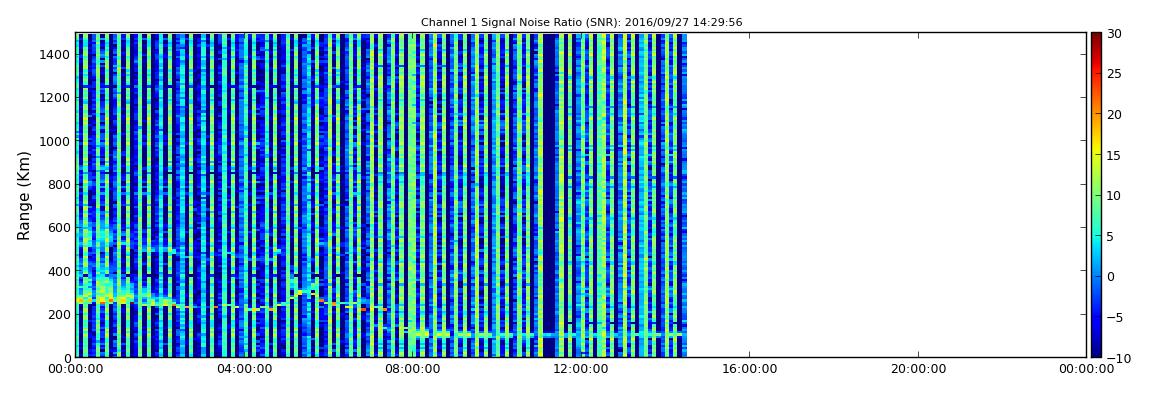
Task: Click the 04:00:00 time axis label
Action: tap(243, 370)
